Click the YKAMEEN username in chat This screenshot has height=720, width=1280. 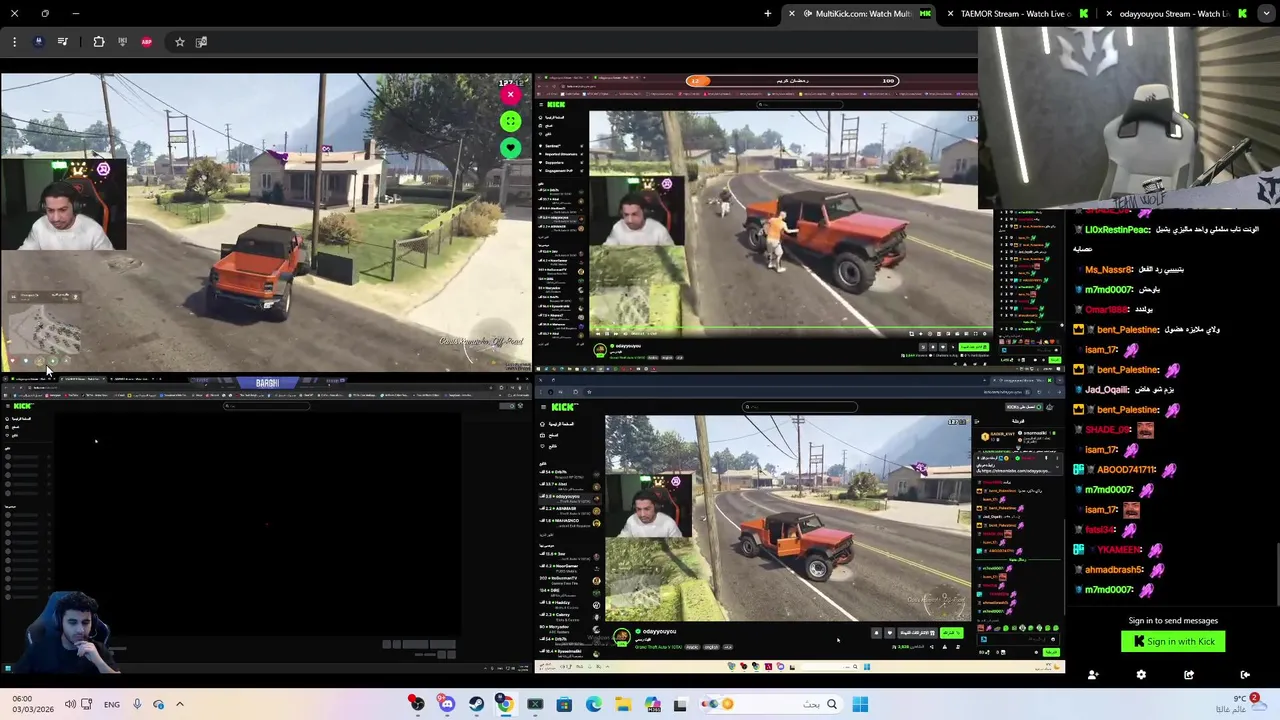[1120, 550]
